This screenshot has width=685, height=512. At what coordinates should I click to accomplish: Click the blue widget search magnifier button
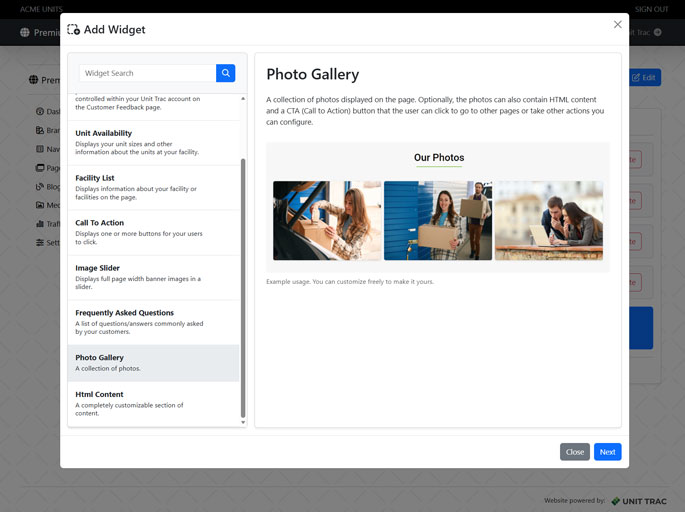(x=225, y=73)
